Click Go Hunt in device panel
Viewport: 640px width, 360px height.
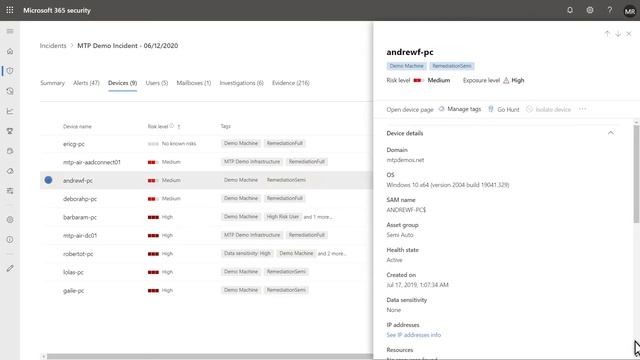coord(504,109)
